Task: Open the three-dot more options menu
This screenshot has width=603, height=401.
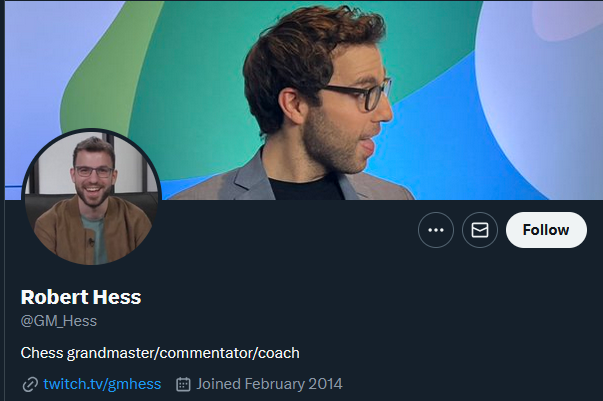Action: [436, 230]
